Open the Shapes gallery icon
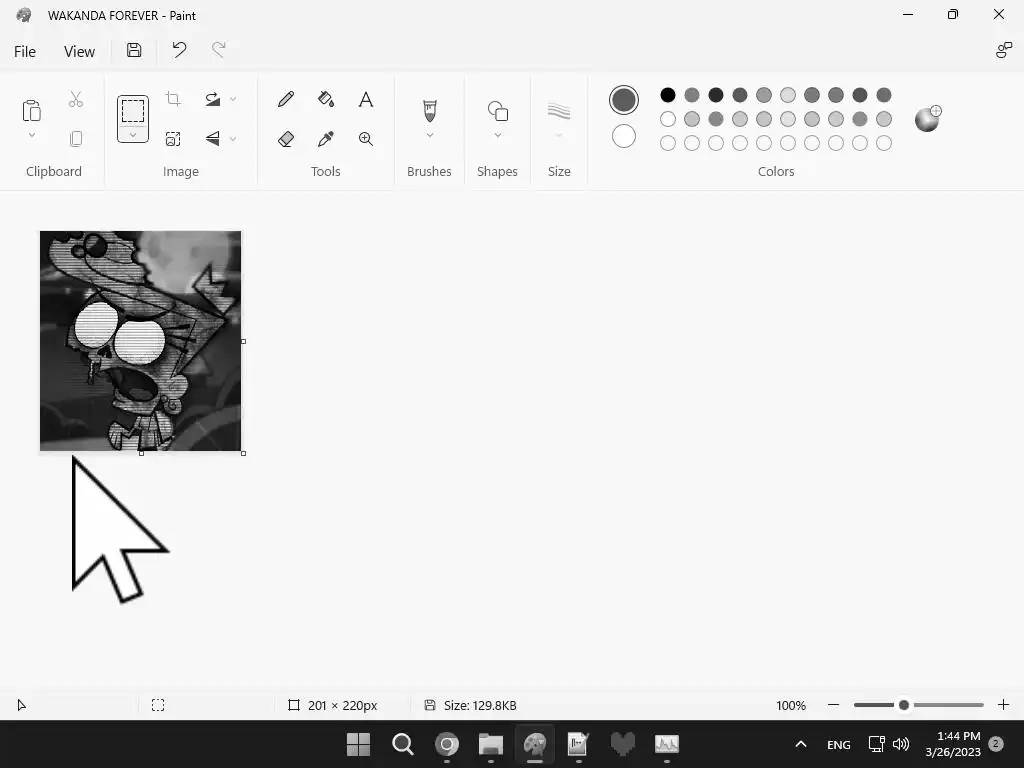Viewport: 1024px width, 768px height. tap(498, 110)
